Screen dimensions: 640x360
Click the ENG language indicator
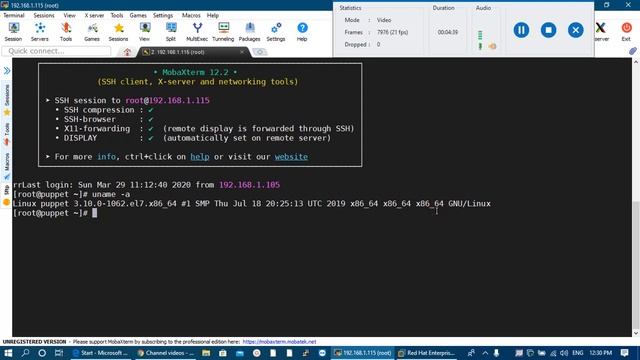[x=578, y=353]
